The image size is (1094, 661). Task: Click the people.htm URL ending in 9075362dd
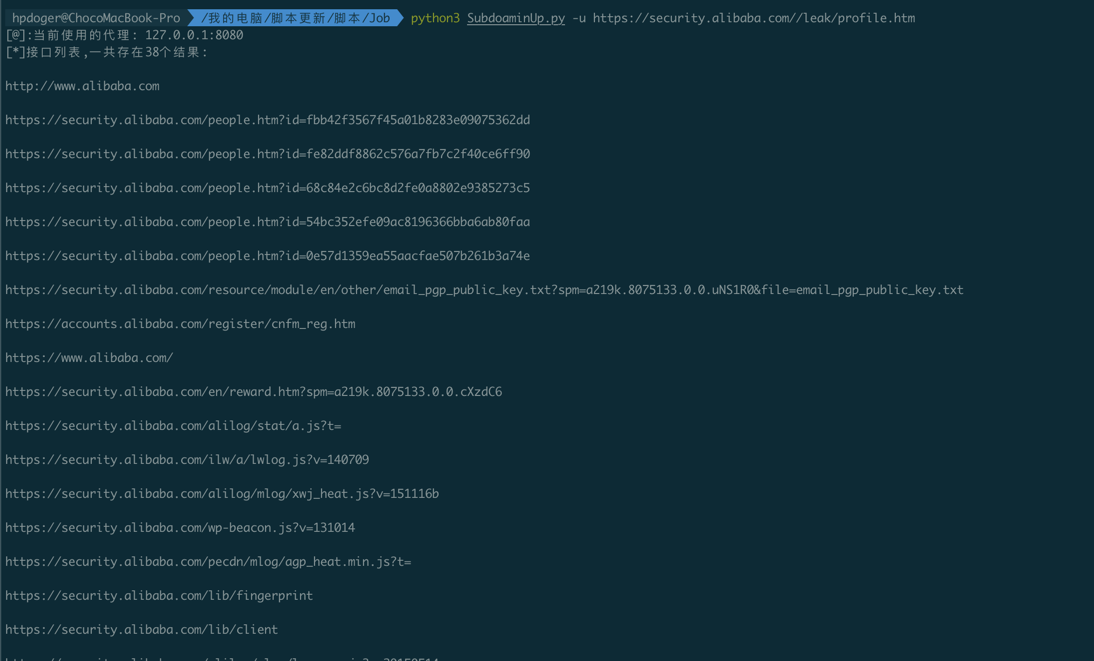pos(267,119)
